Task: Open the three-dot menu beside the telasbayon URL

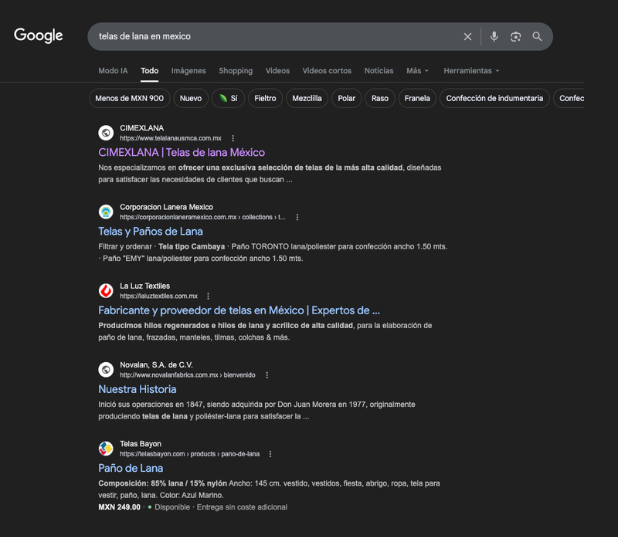Action: tap(270, 454)
